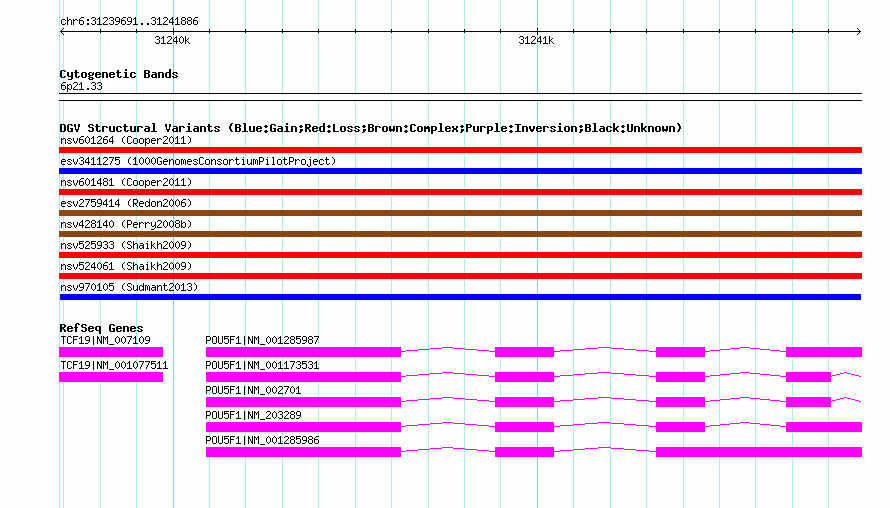This screenshot has height=508, width=890.
Task: Click the red bar of nsv601264
Action: click(x=460, y=150)
